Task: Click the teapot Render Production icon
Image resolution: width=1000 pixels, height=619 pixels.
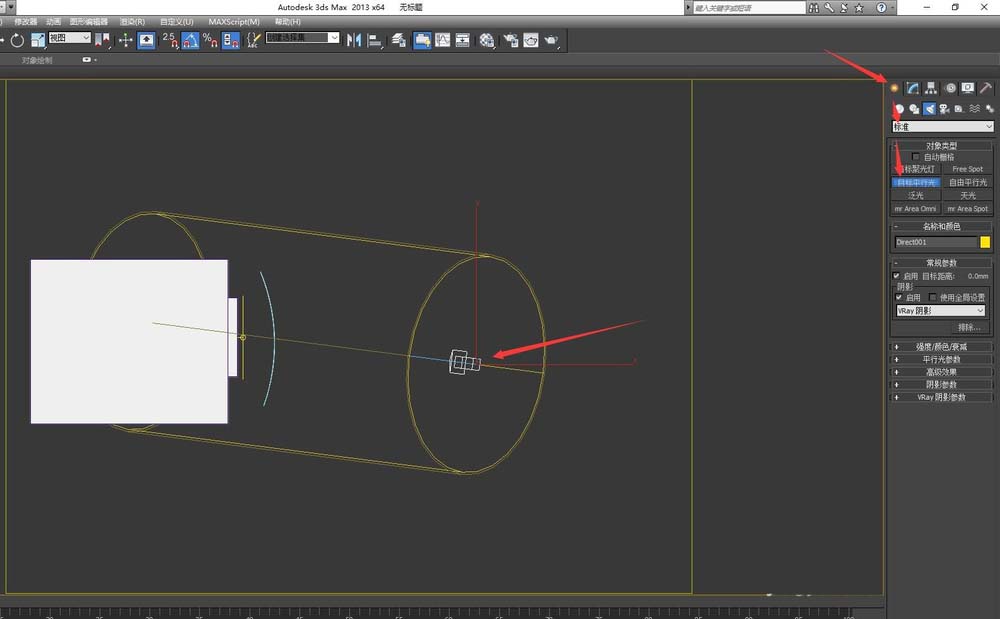Action: point(551,40)
